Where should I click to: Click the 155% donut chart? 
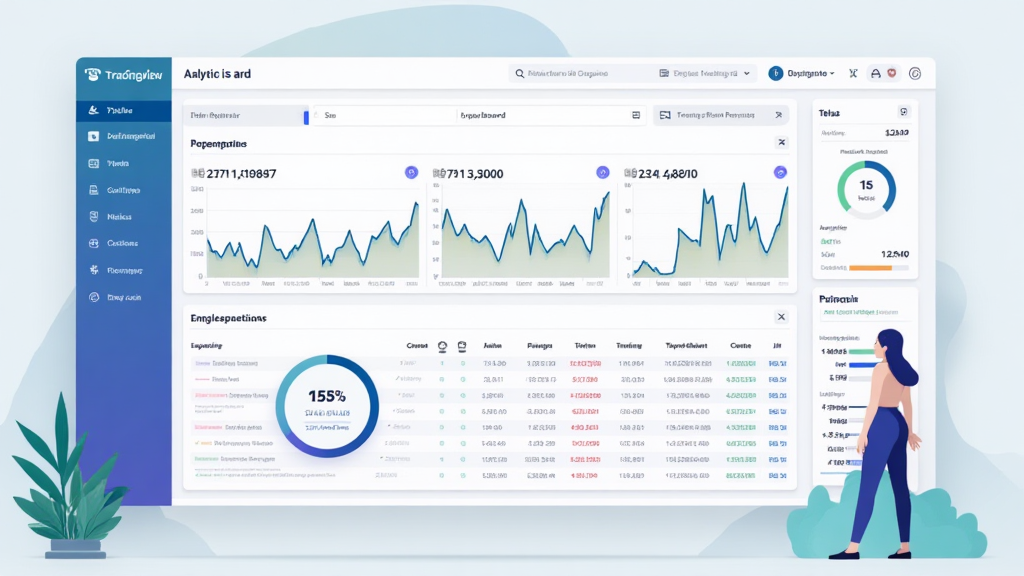327,406
